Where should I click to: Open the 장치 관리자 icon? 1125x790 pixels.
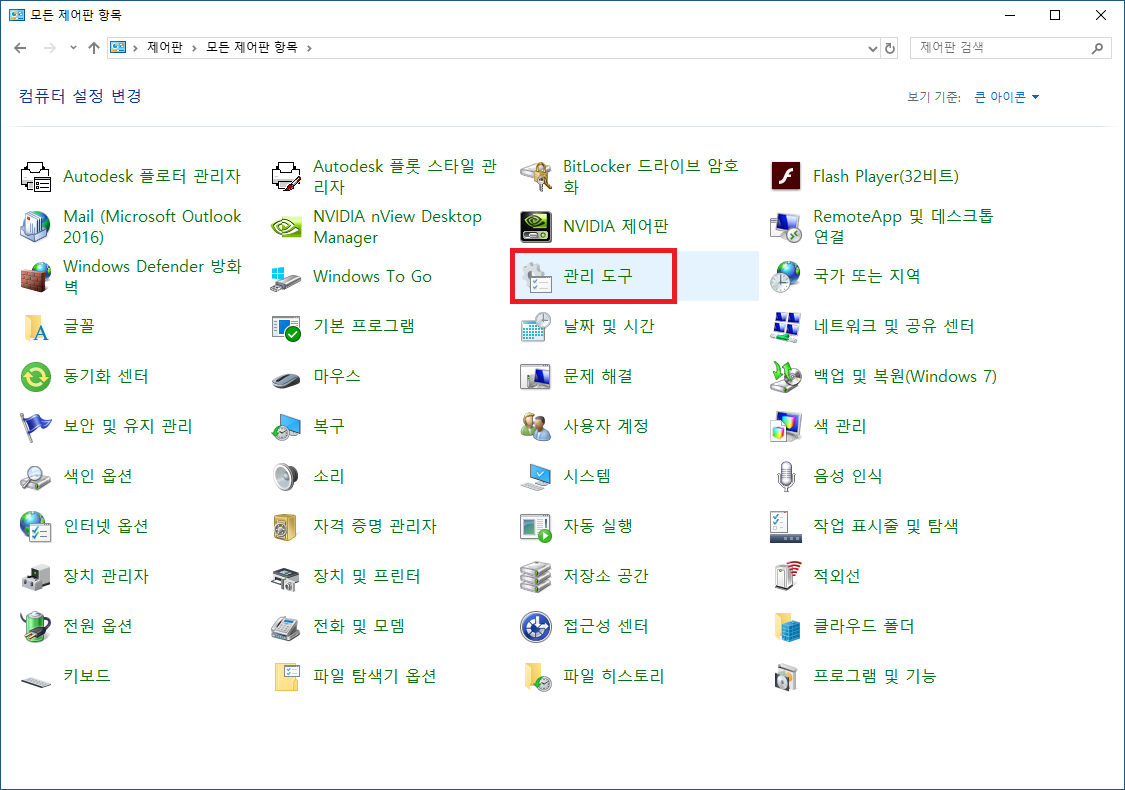coord(35,576)
